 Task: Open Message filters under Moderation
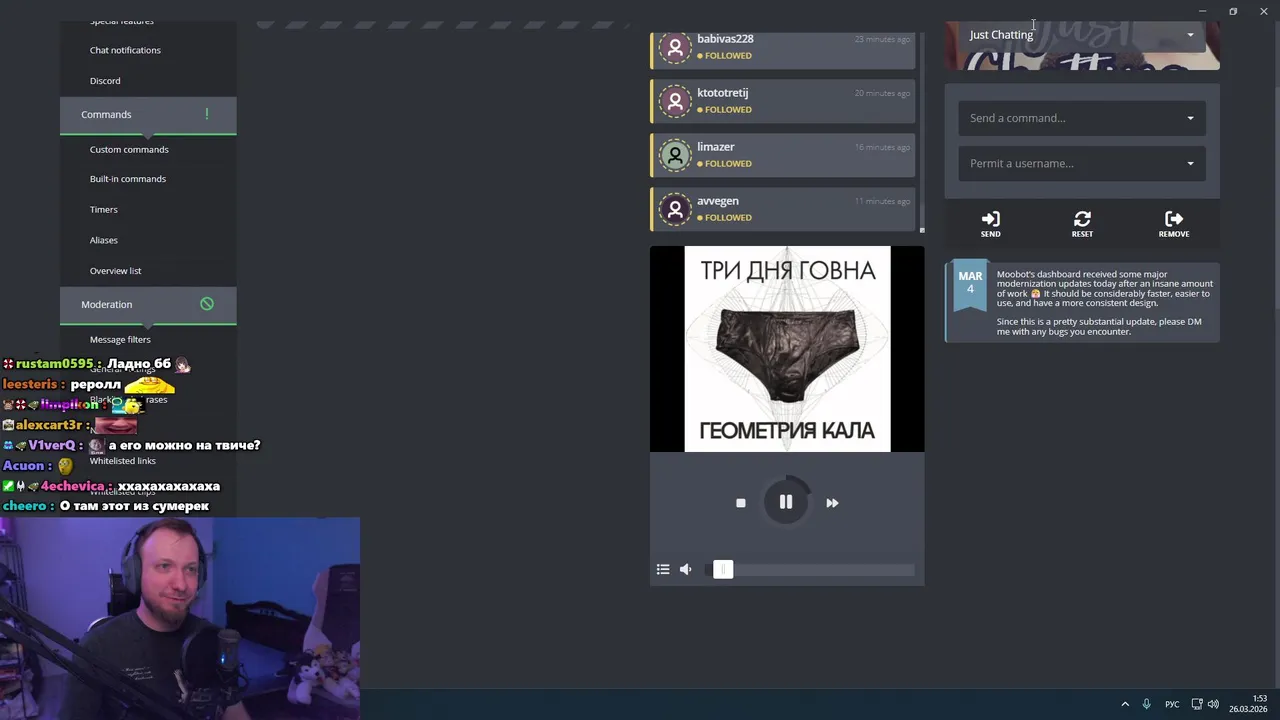point(120,340)
